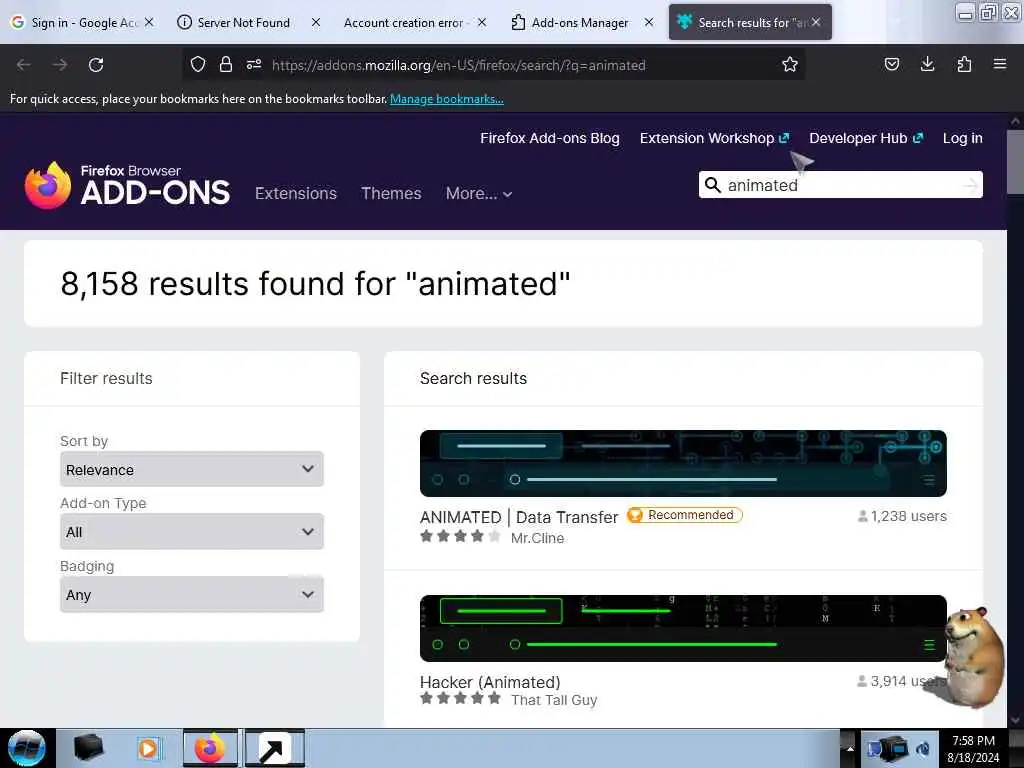Open the arrow shortcut taskbar app
Image resolution: width=1024 pixels, height=768 pixels.
click(x=274, y=748)
